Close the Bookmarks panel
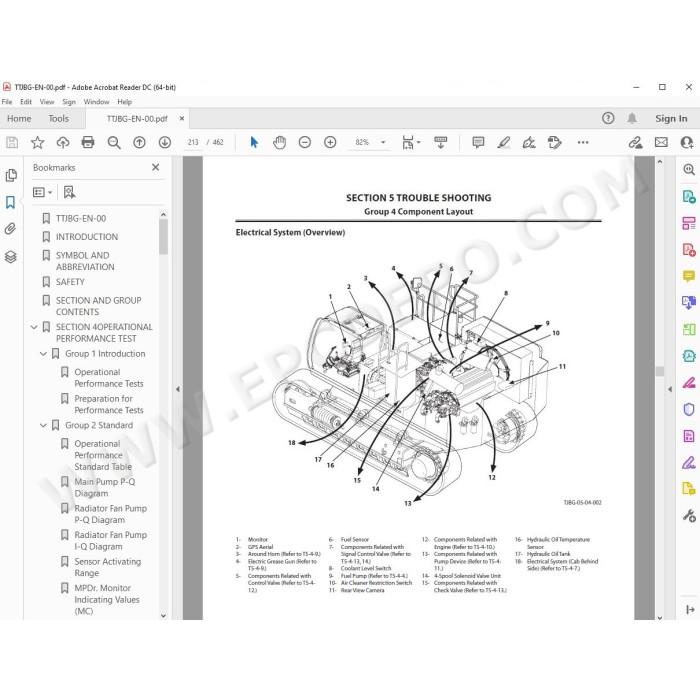This screenshot has width=700, height=700. (155, 167)
